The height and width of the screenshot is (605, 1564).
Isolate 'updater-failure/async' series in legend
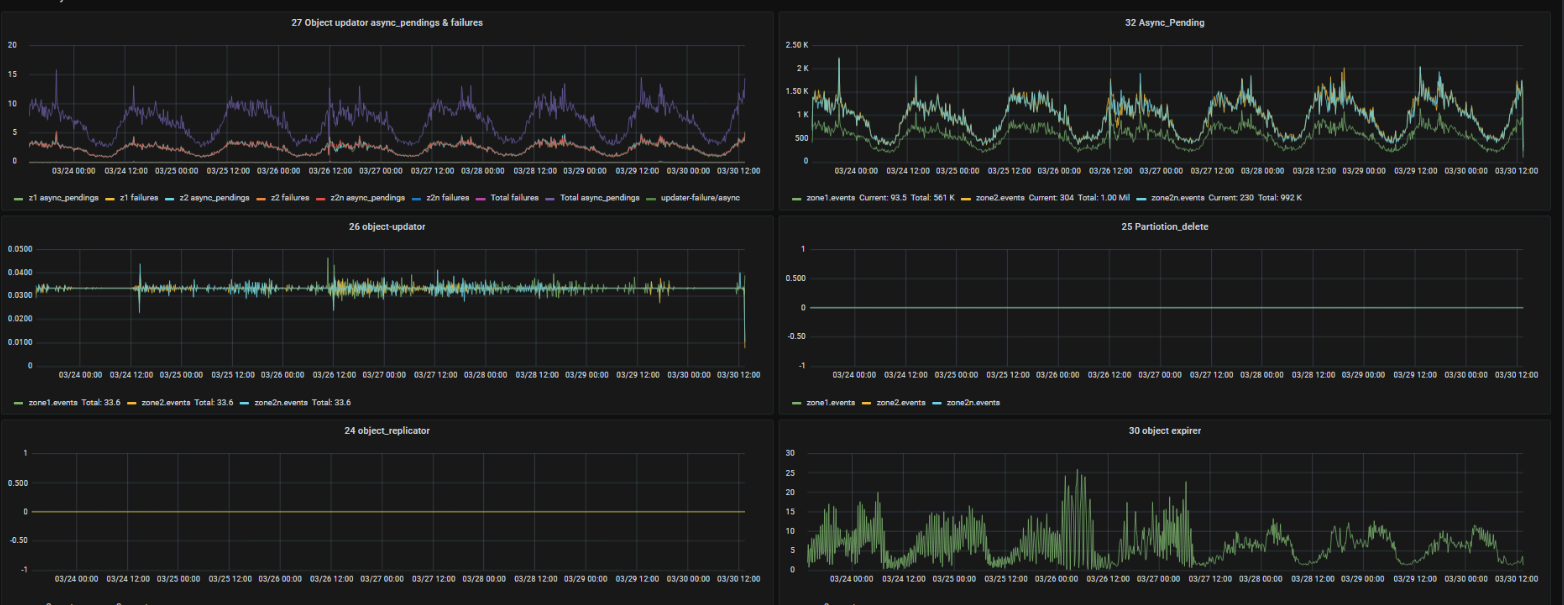(x=700, y=198)
